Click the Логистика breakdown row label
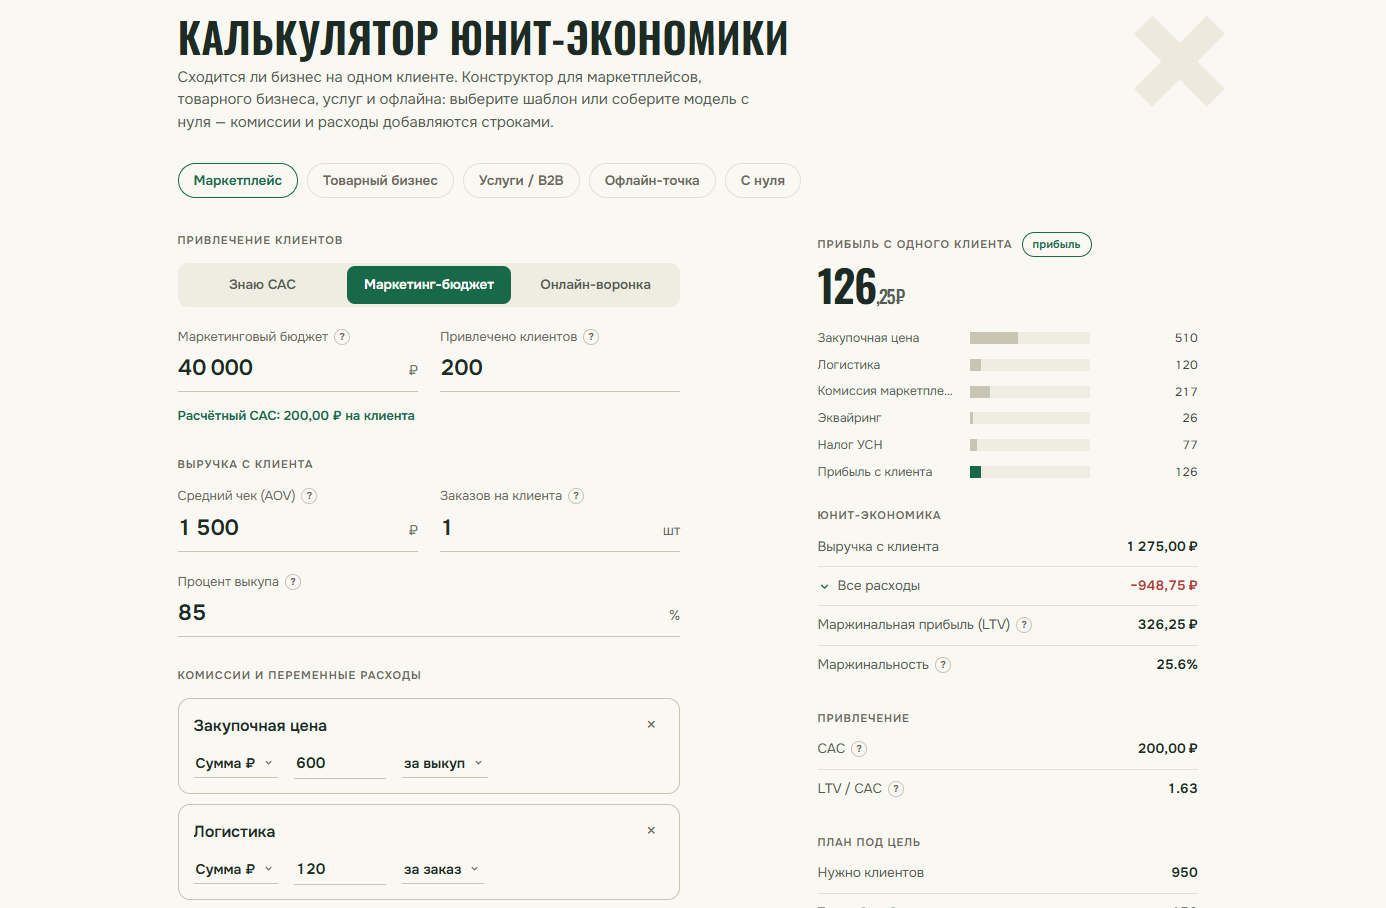 [849, 365]
